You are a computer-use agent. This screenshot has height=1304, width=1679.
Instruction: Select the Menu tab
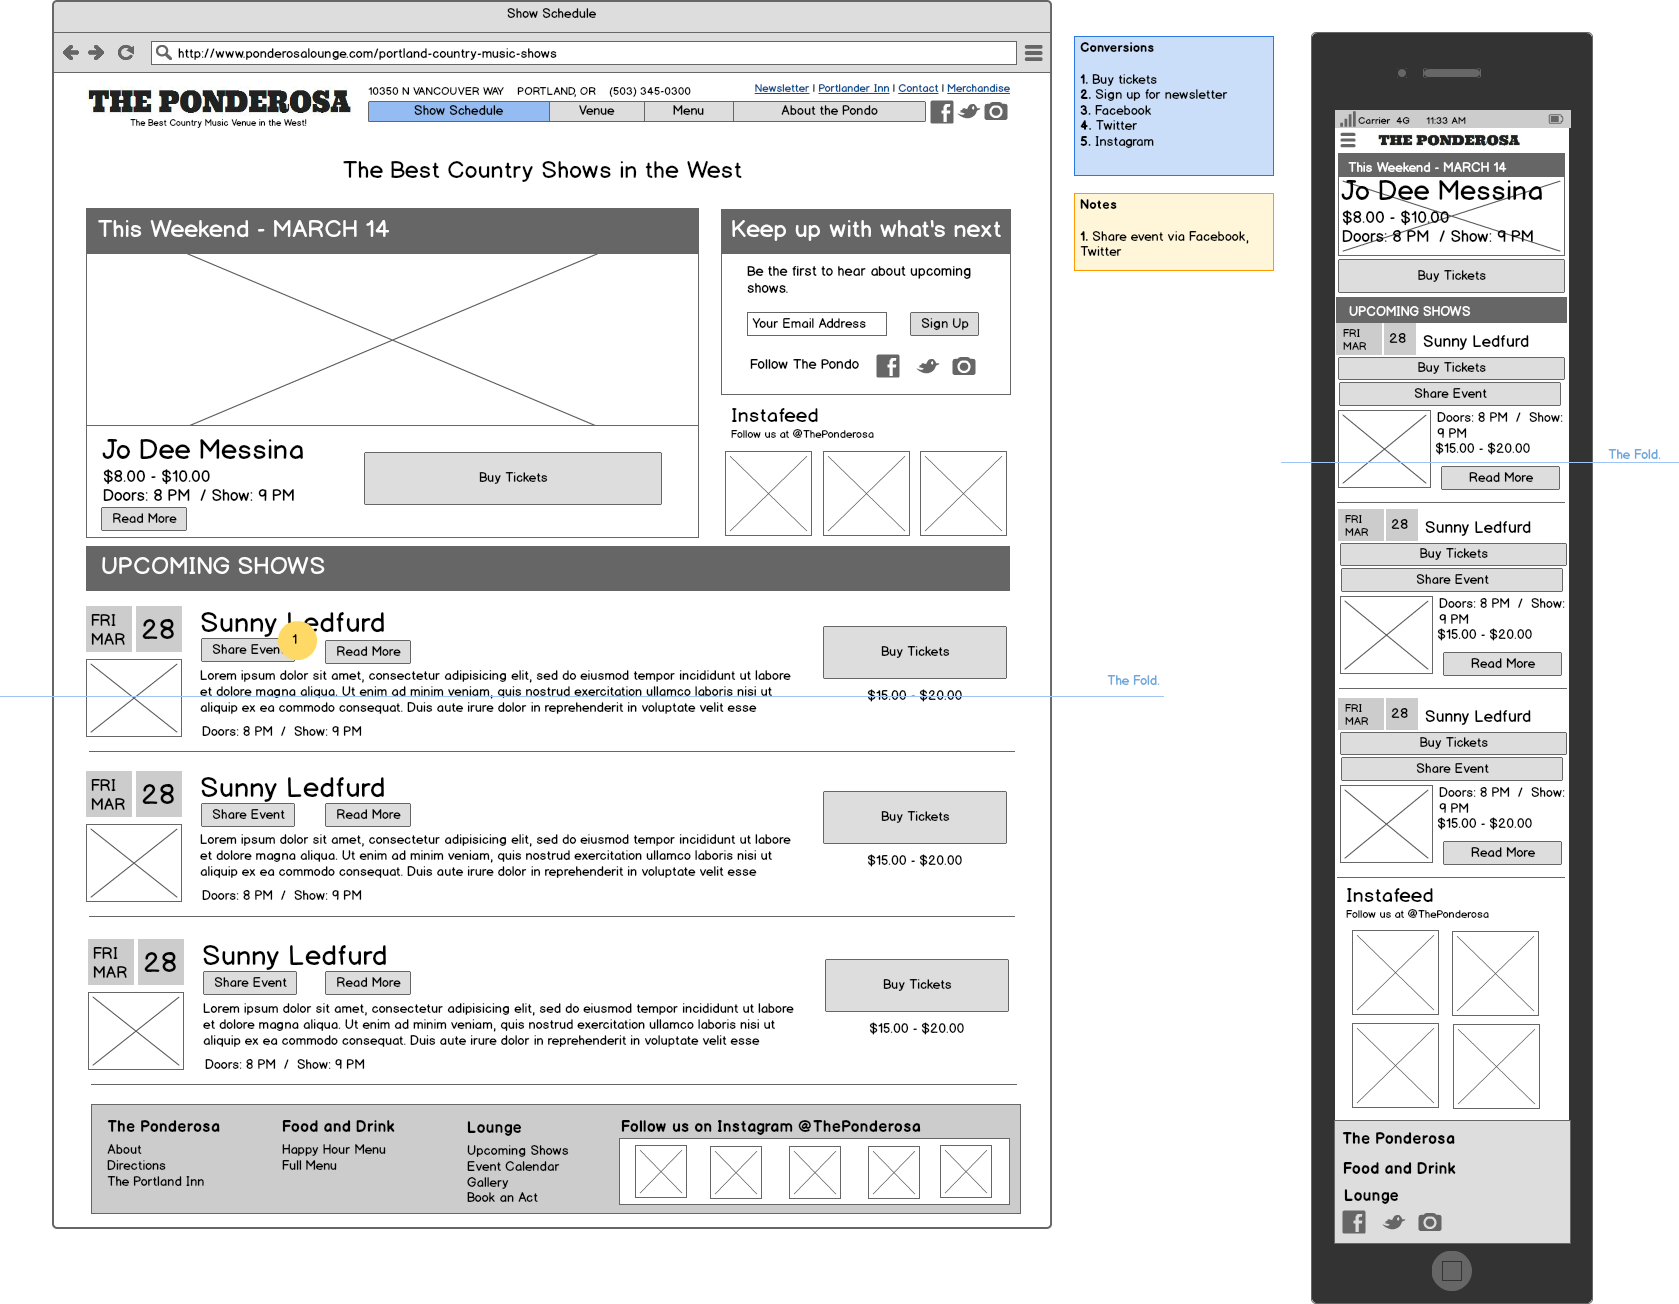coord(688,111)
